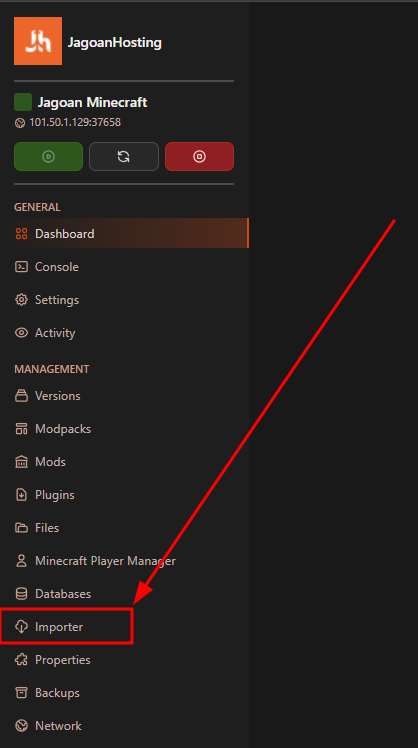
Task: Click the Modpacks layout icon
Action: [21, 429]
